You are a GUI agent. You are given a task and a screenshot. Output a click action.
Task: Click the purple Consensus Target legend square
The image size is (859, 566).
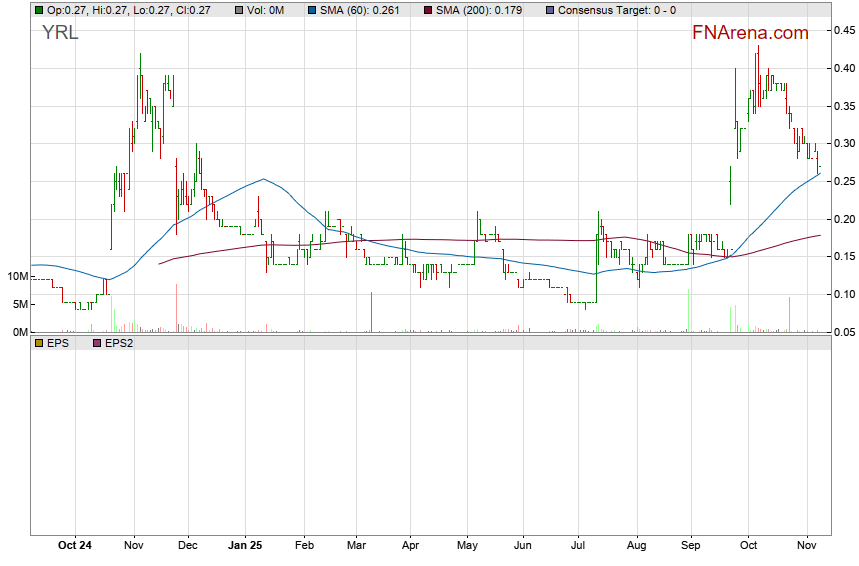click(551, 10)
